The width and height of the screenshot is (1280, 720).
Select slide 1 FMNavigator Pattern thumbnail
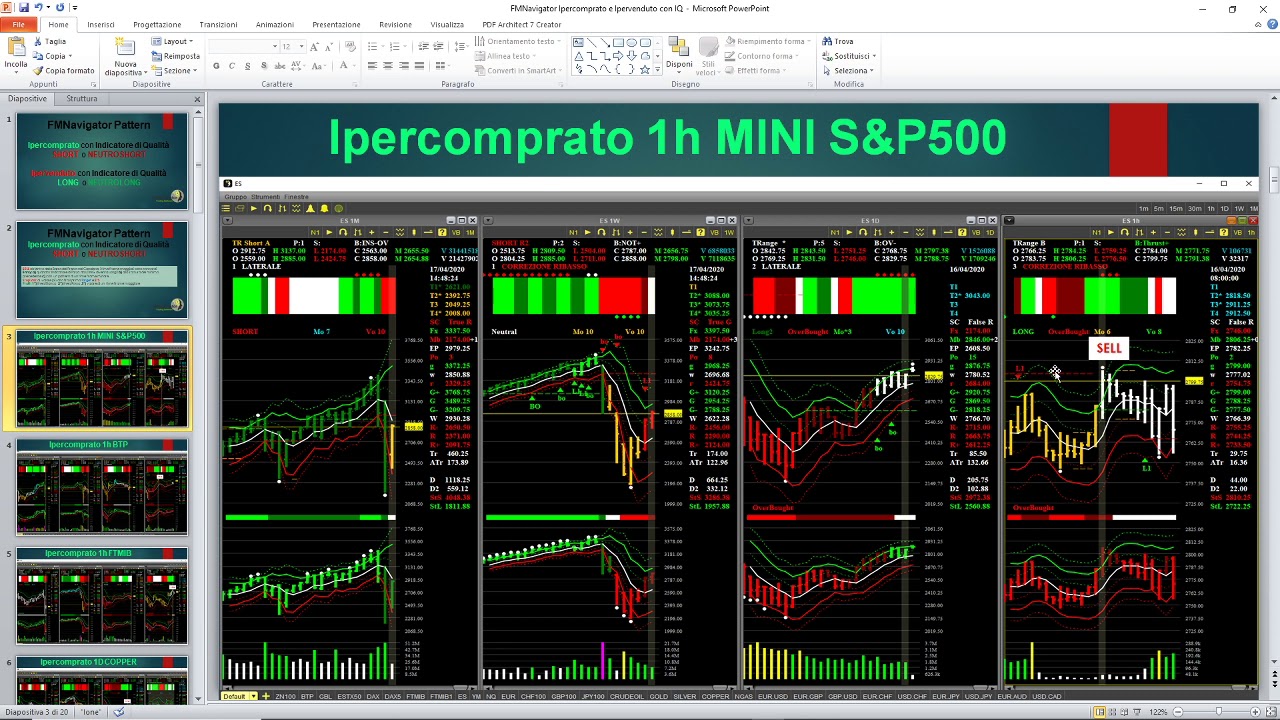(101, 162)
